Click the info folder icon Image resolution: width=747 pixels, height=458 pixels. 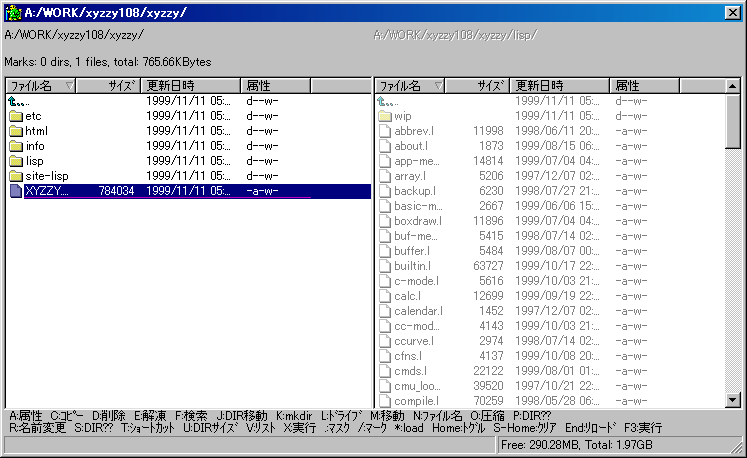pos(16,146)
